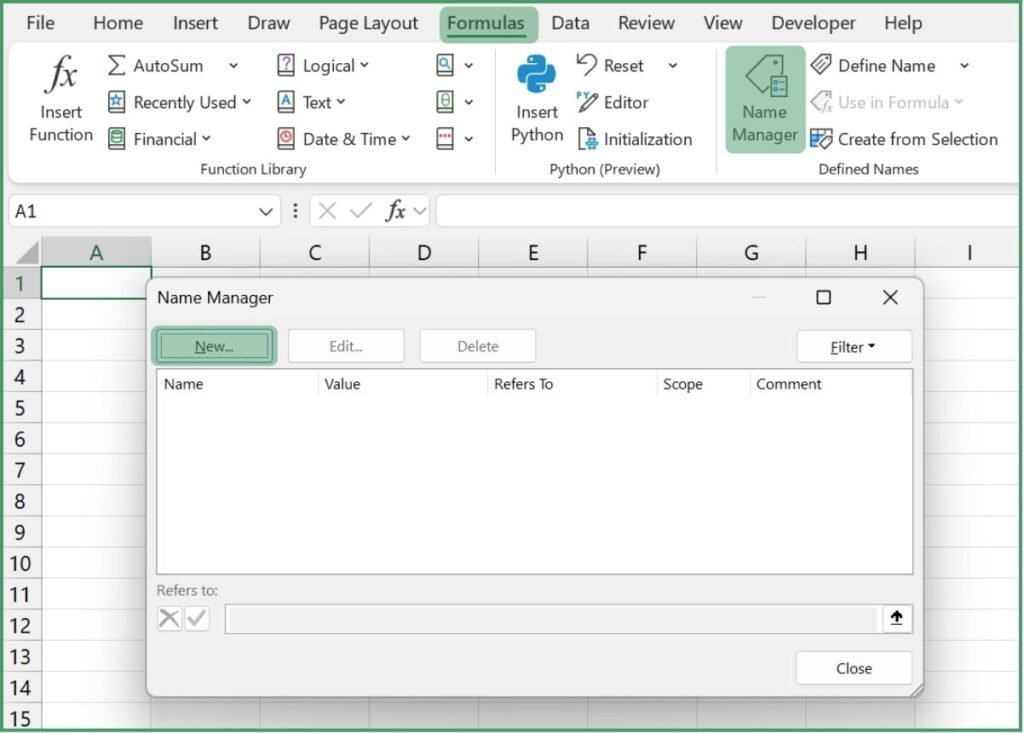Open the Financial functions icon
Screen dimensions: 1024x733
[x=116, y=138]
